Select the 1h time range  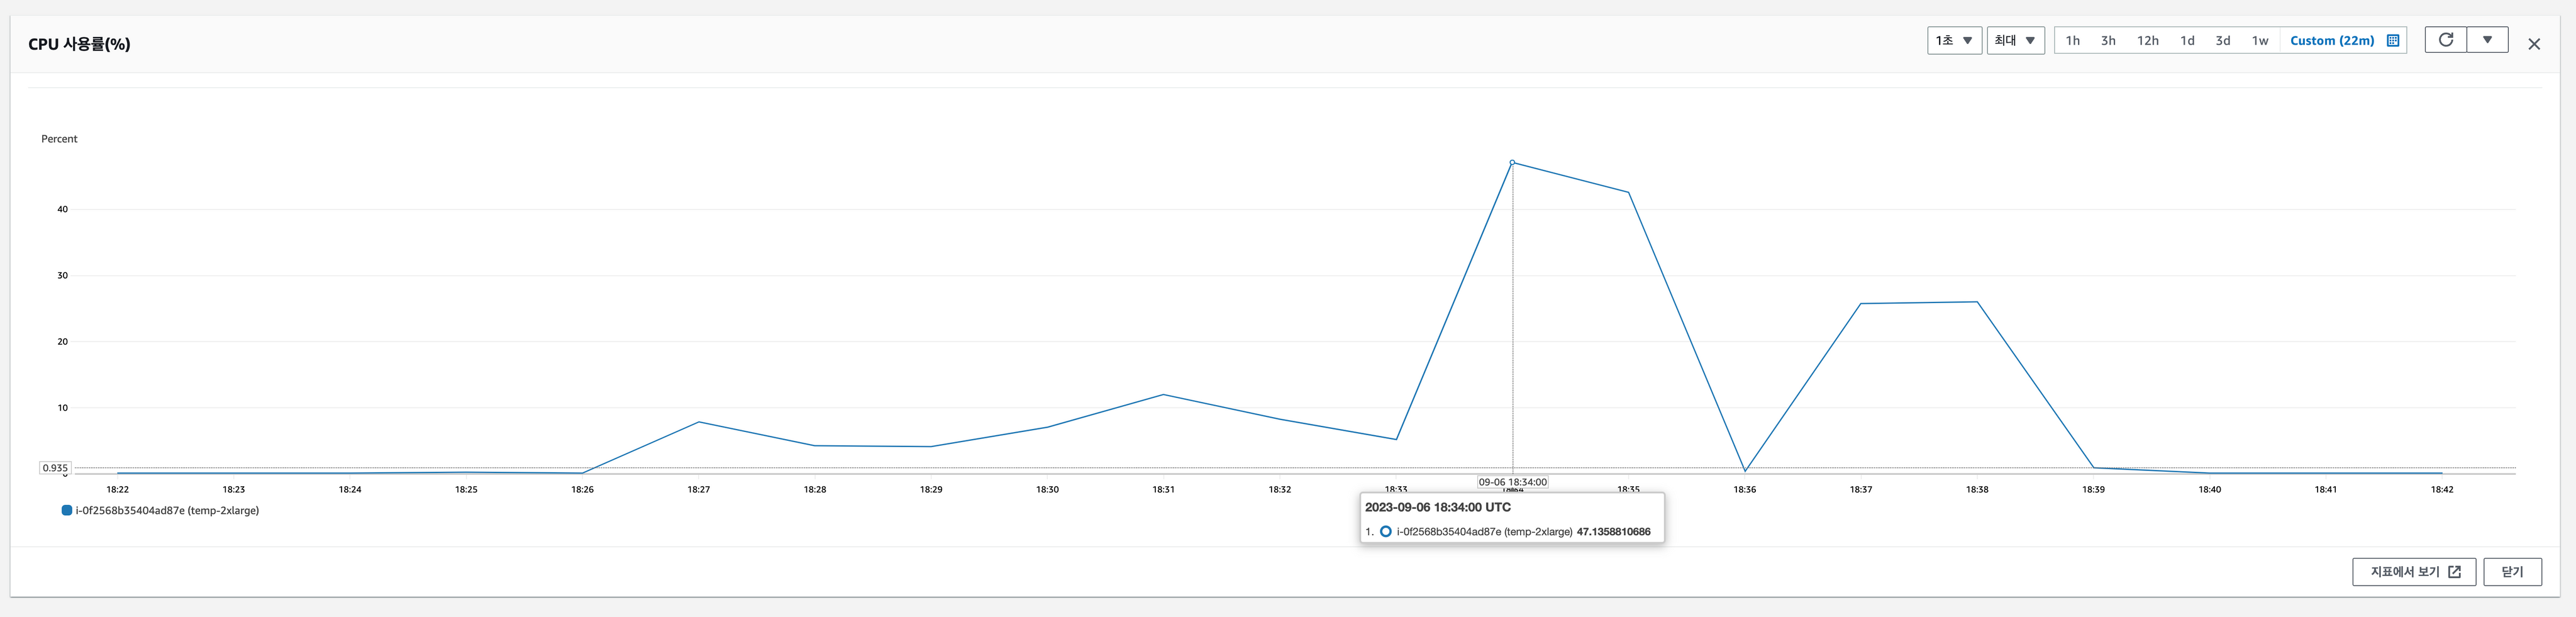(2072, 41)
